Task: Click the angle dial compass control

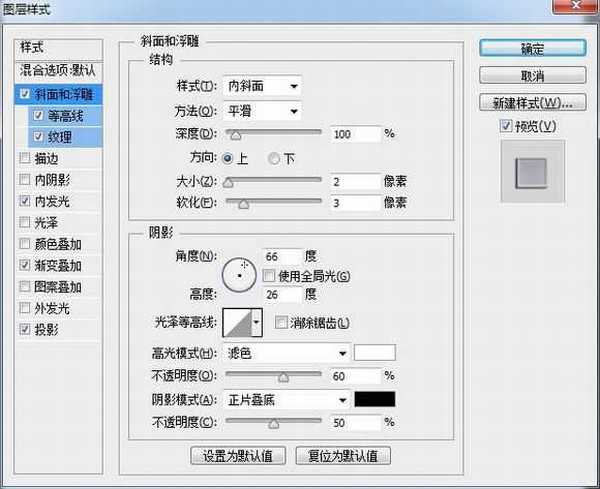Action: 241,271
